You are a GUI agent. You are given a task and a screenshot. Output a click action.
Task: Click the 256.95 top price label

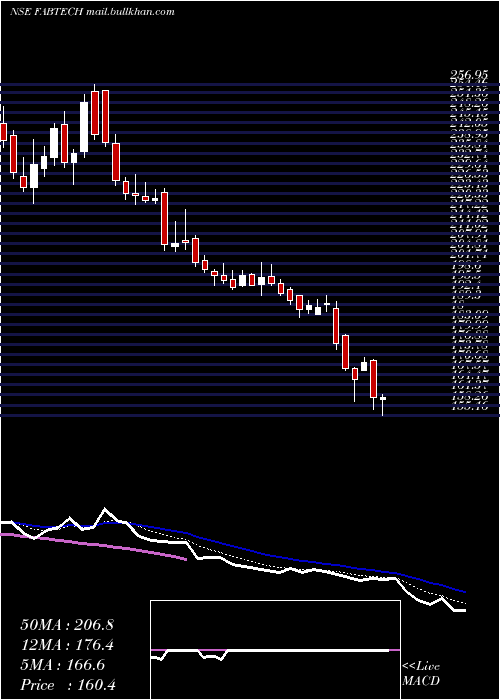[x=468, y=77]
